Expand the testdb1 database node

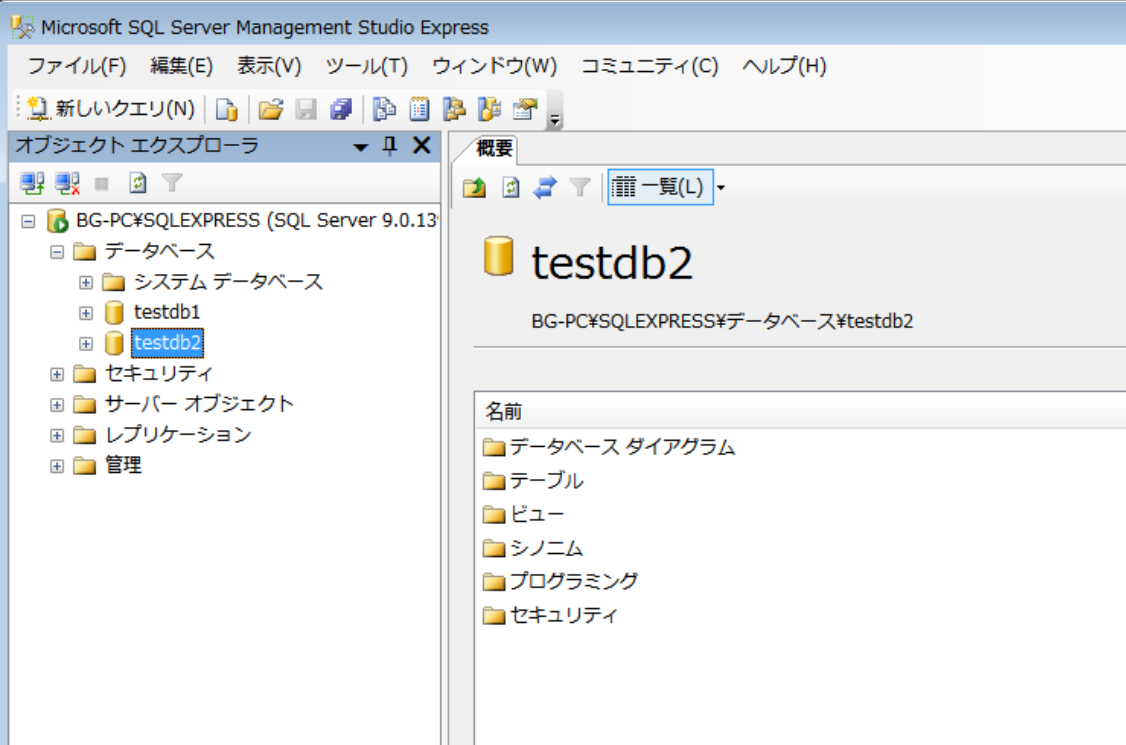tap(85, 313)
